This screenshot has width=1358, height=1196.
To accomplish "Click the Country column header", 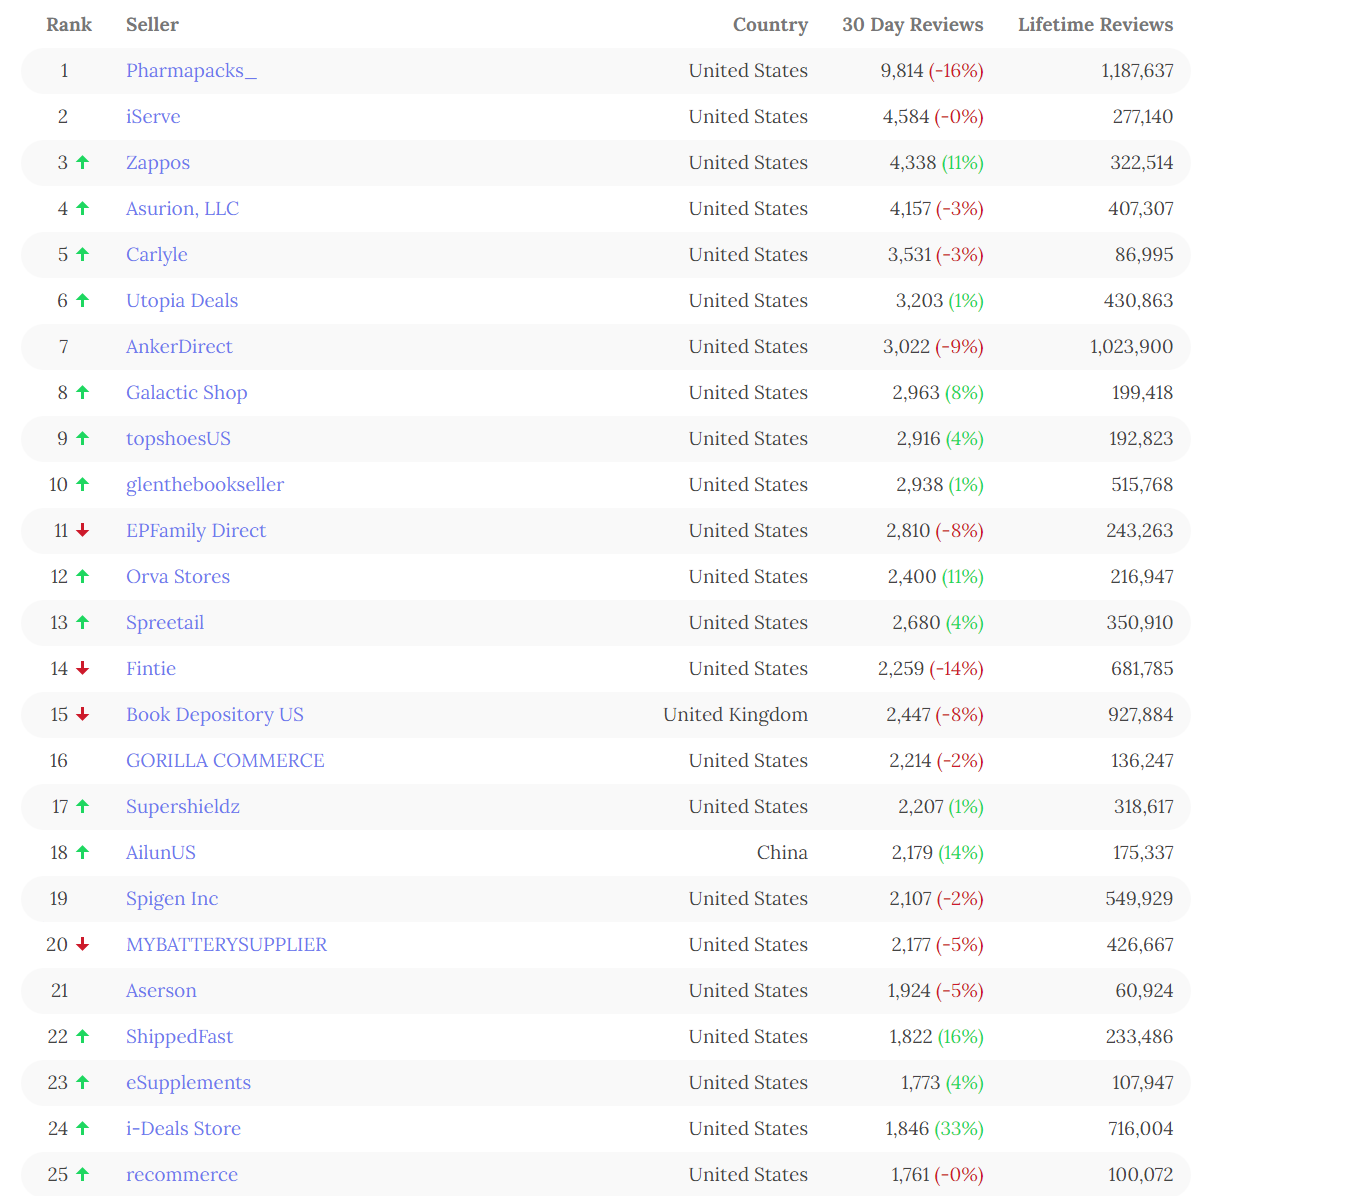I will (x=770, y=25).
